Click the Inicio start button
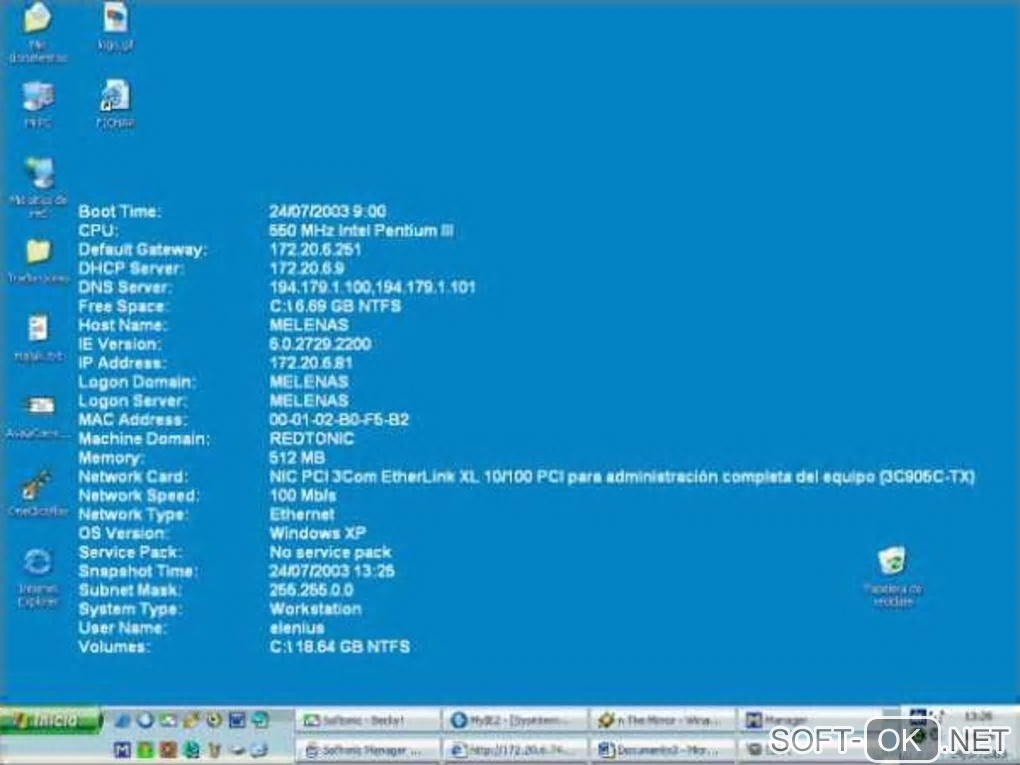This screenshot has height=765, width=1020. coord(51,720)
